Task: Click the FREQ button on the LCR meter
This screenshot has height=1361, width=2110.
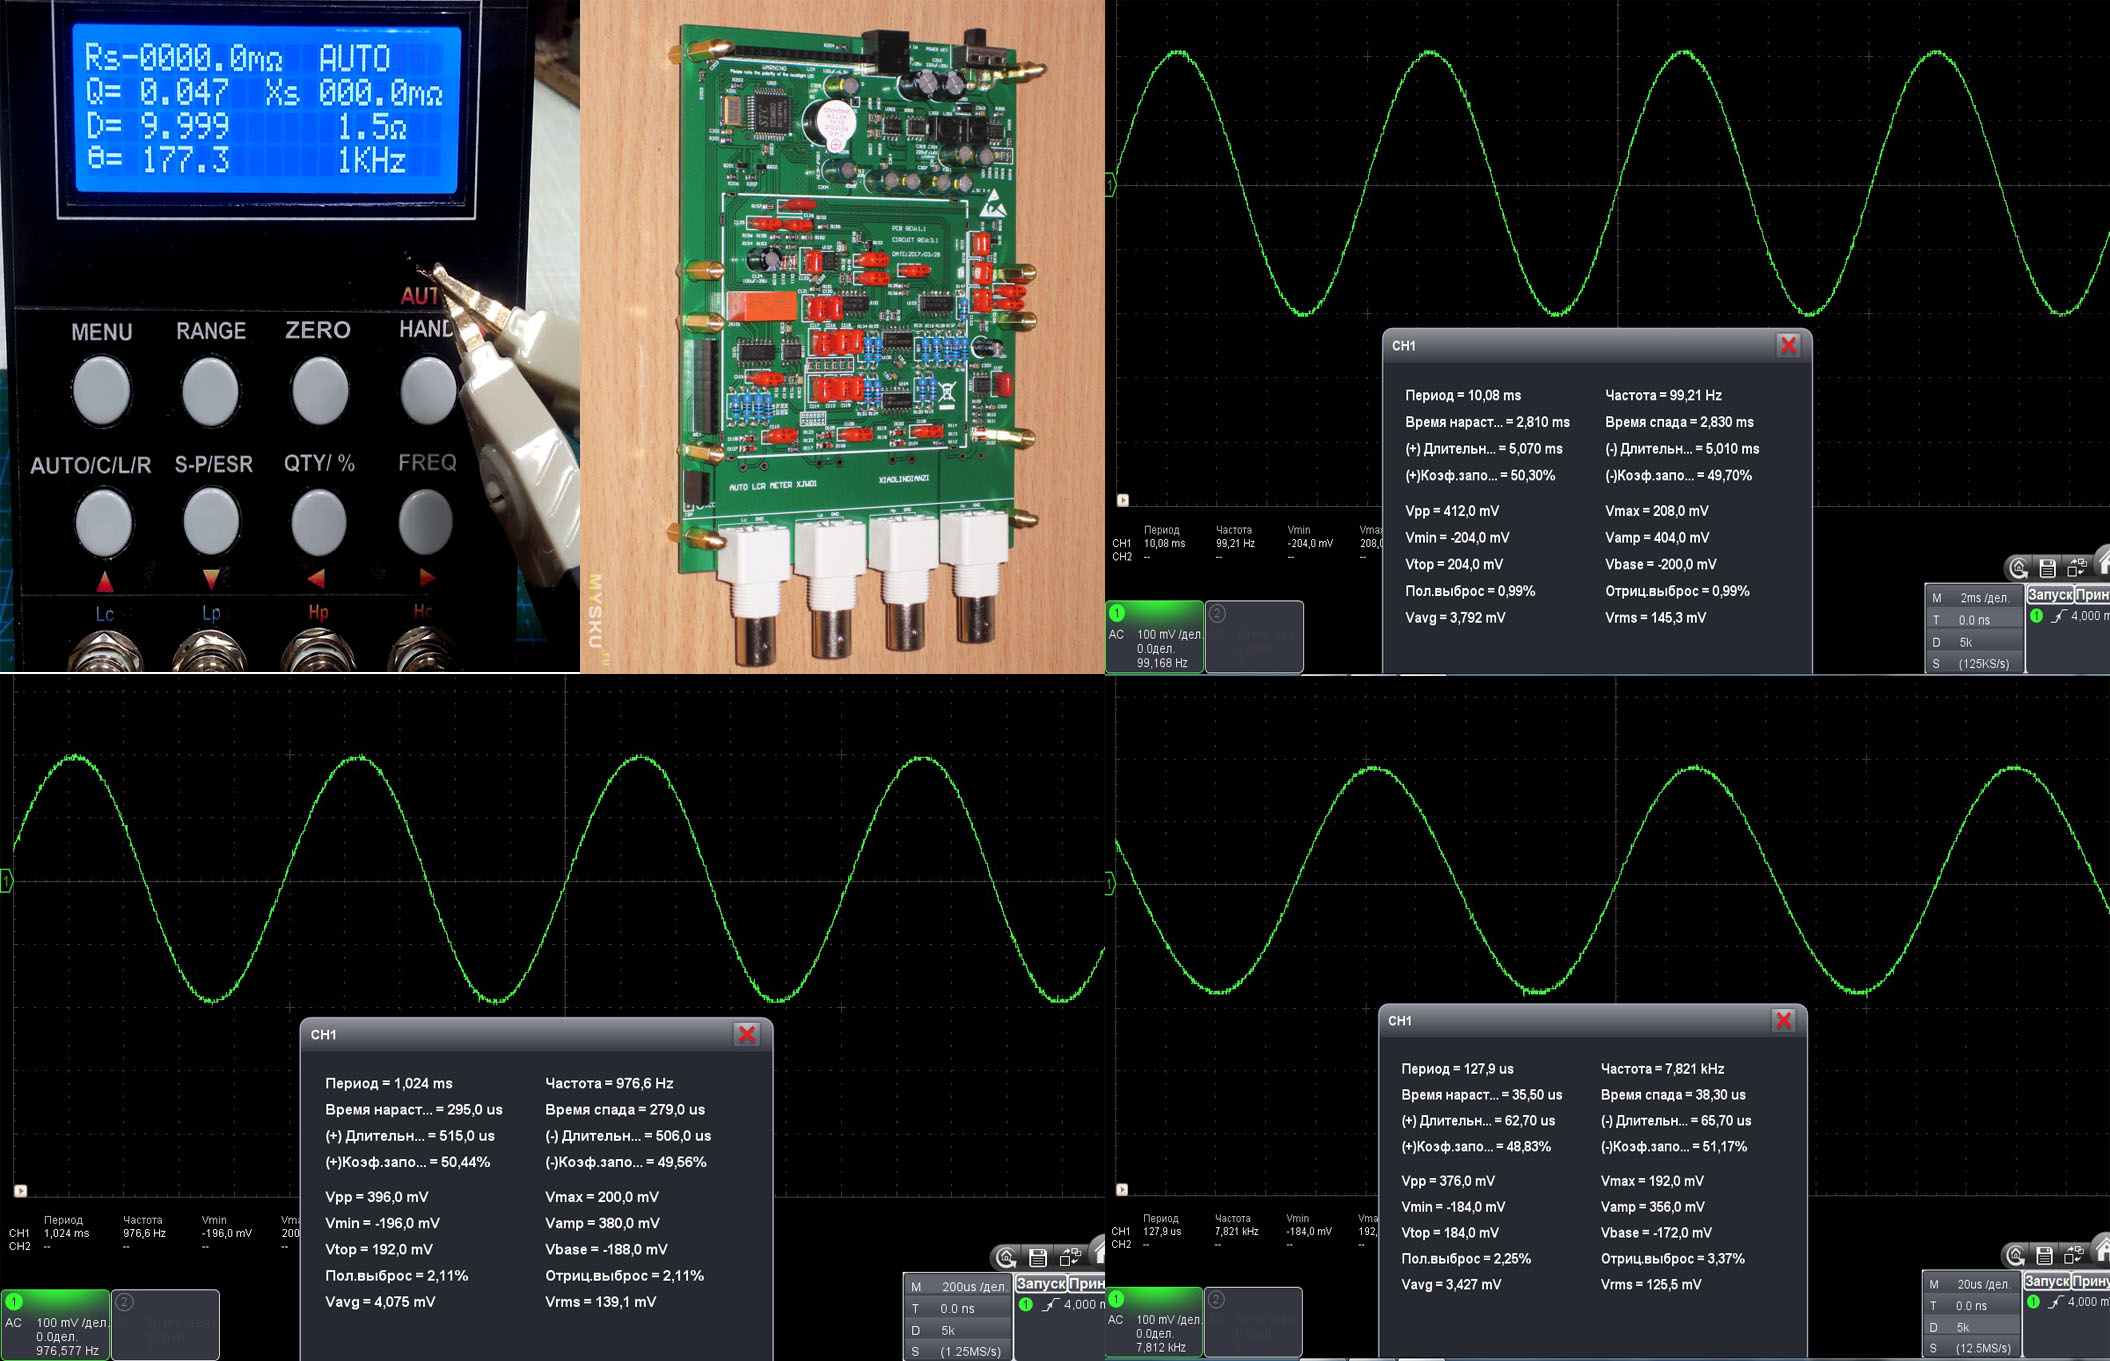Action: coord(426,520)
